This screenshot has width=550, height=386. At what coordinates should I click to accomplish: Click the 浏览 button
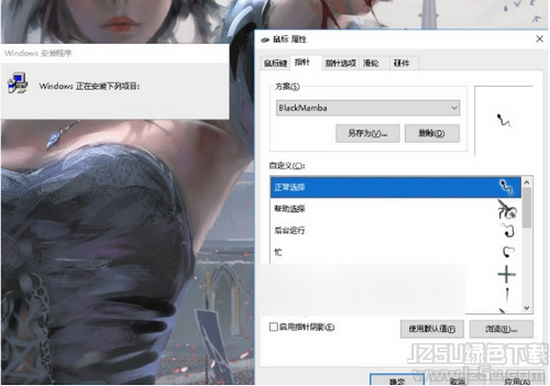[x=501, y=329]
